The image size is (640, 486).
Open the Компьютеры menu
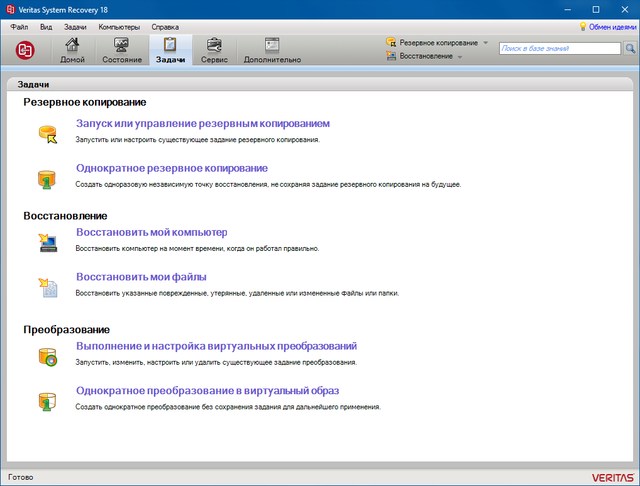coord(119,26)
